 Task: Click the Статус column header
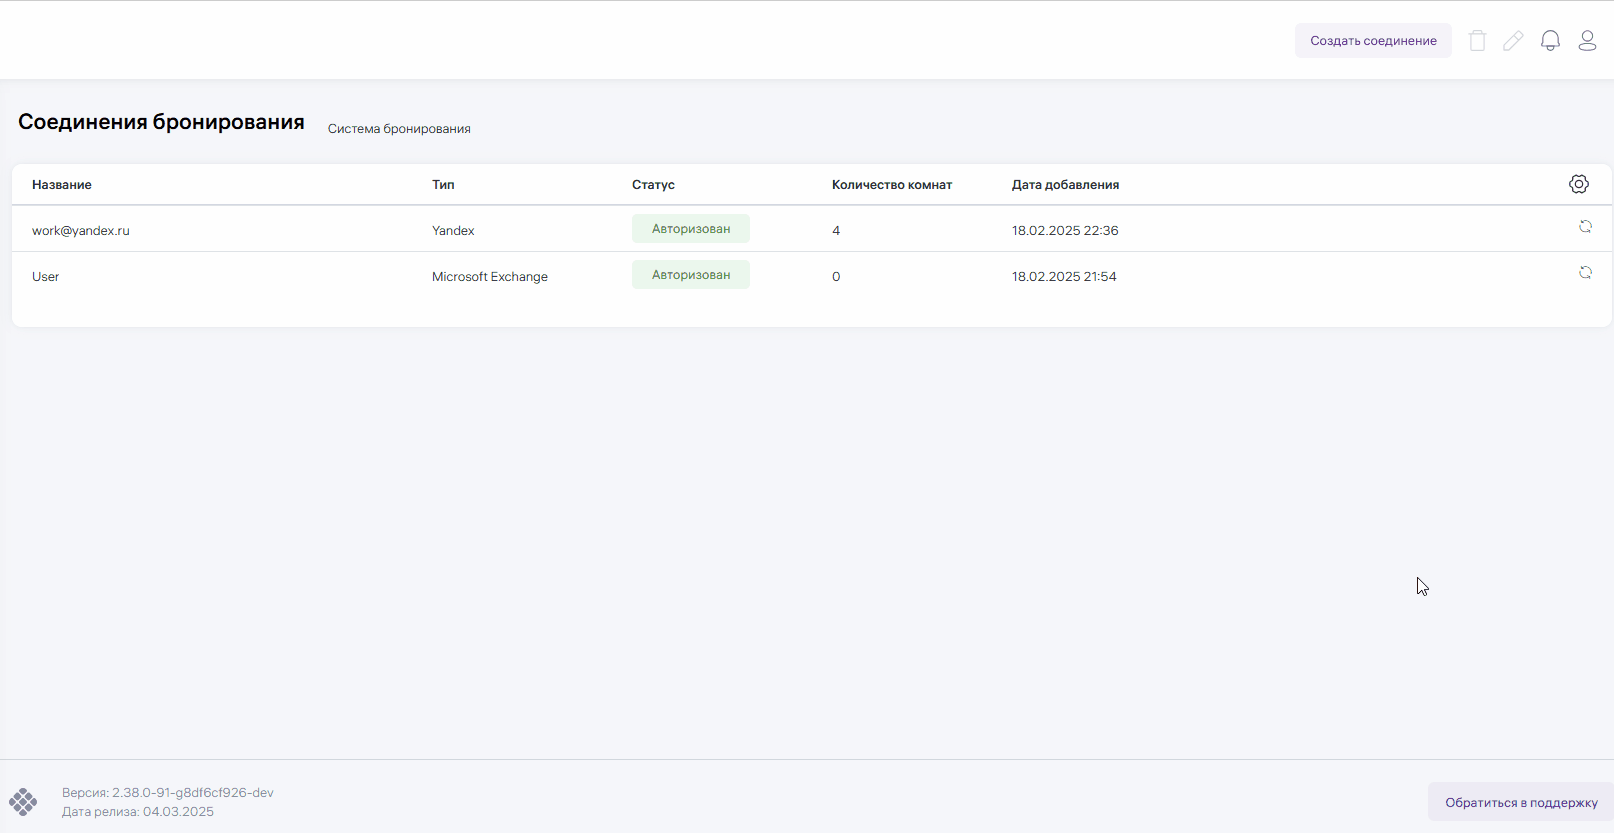(653, 185)
